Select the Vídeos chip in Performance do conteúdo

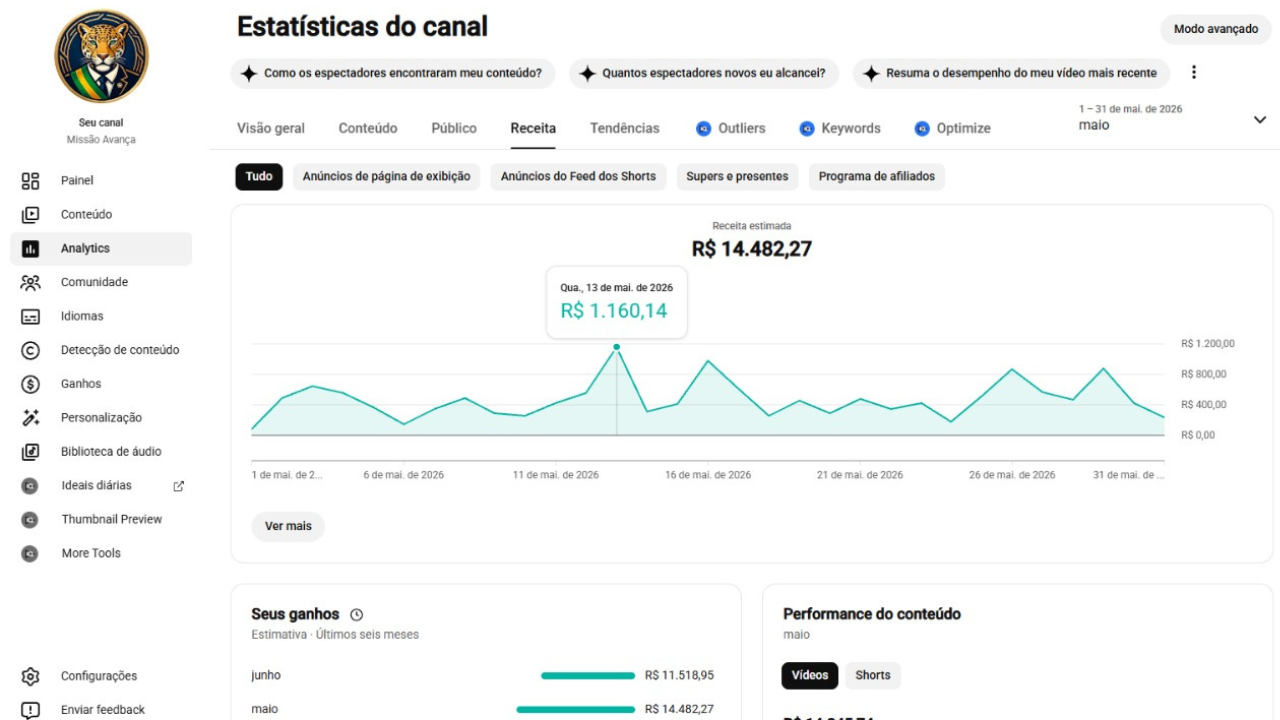click(810, 676)
